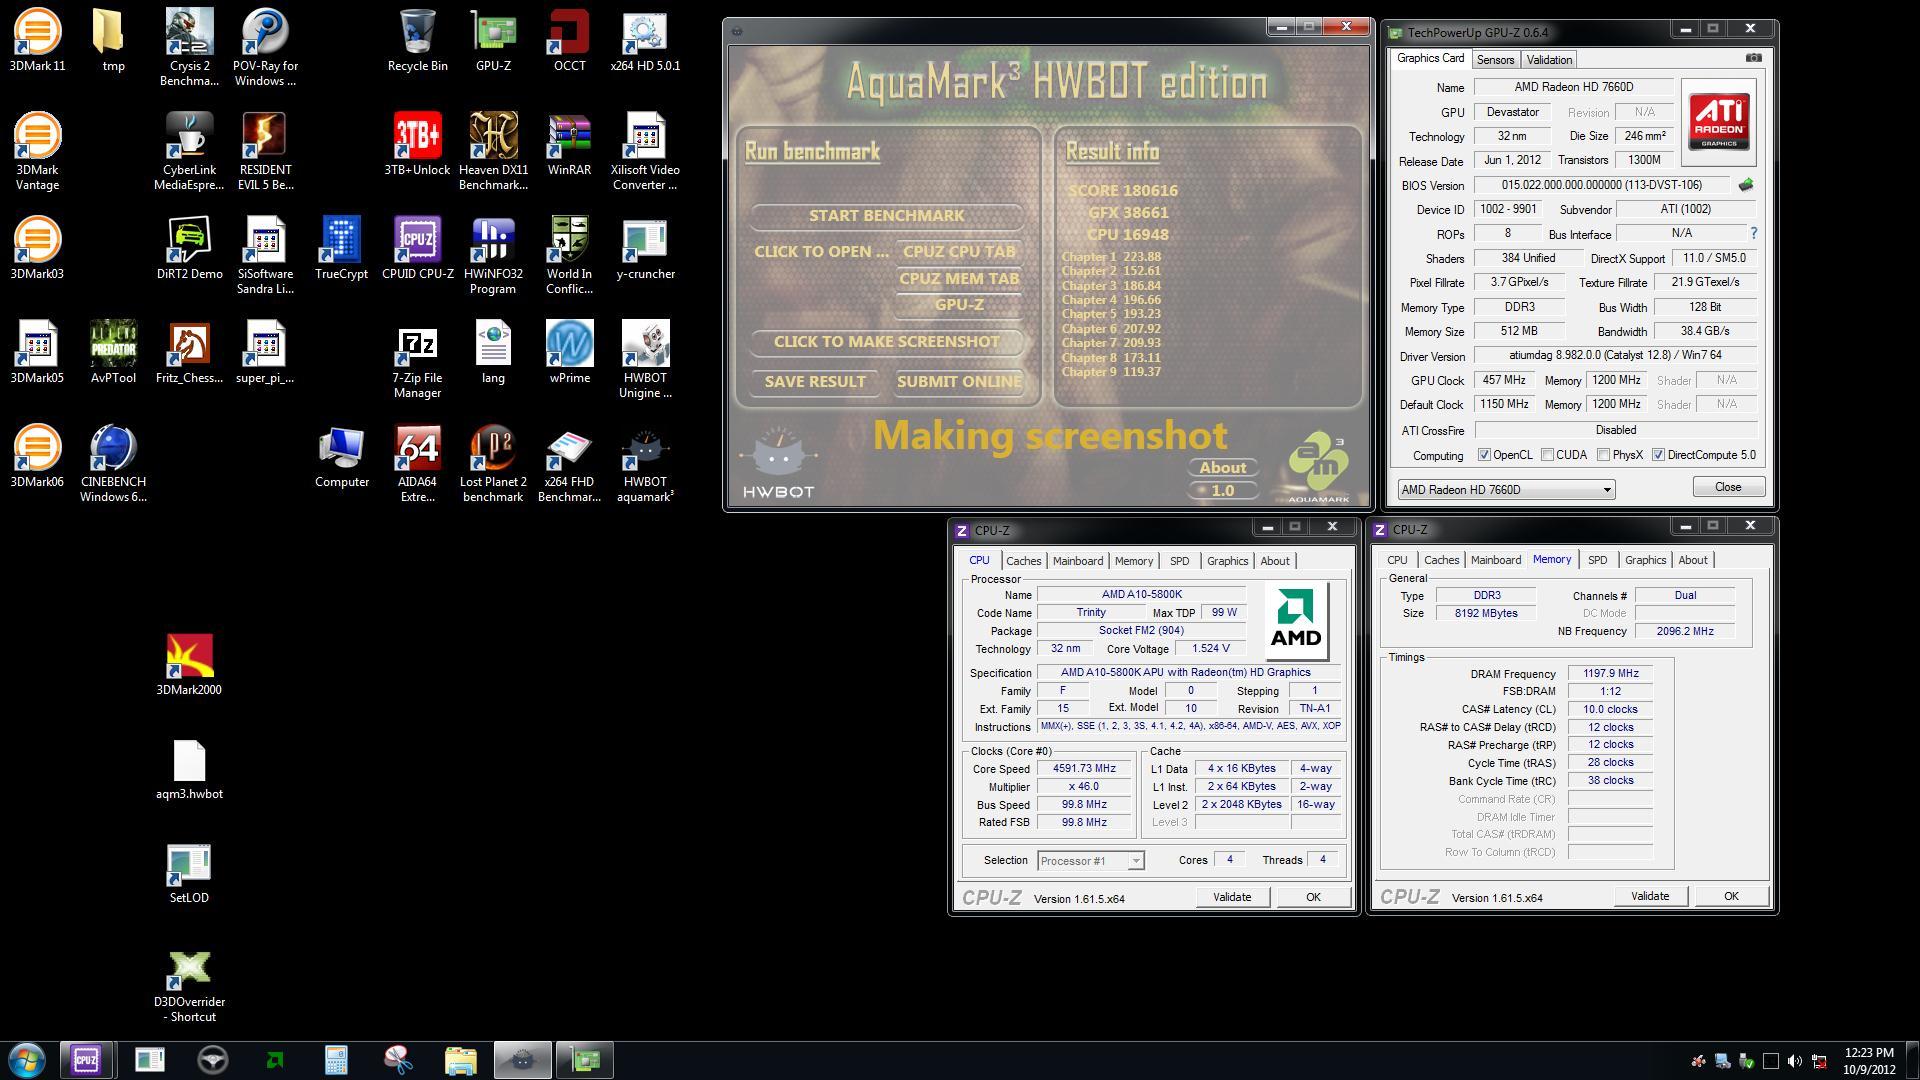Toggle the OpenCL checkbox in GPU-Z
The width and height of the screenshot is (1920, 1080).
pos(1484,455)
